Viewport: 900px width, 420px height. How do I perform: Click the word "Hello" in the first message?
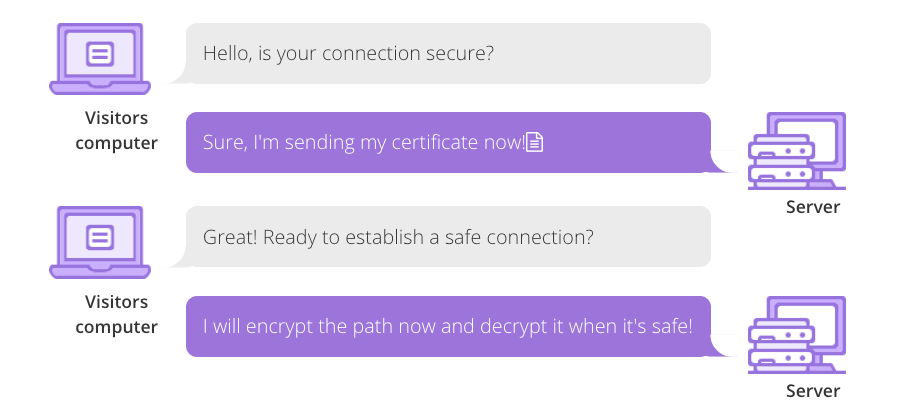pyautogui.click(x=225, y=53)
